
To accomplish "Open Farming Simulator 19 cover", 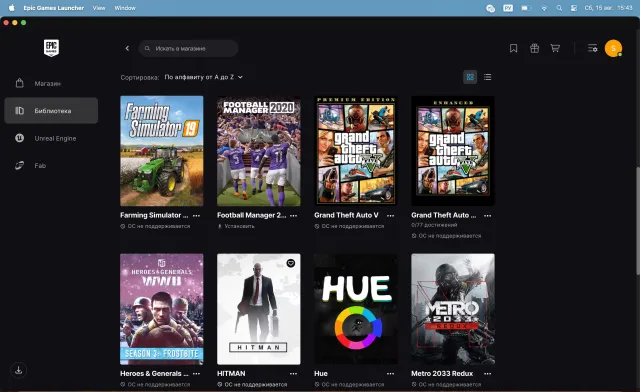I will [162, 151].
